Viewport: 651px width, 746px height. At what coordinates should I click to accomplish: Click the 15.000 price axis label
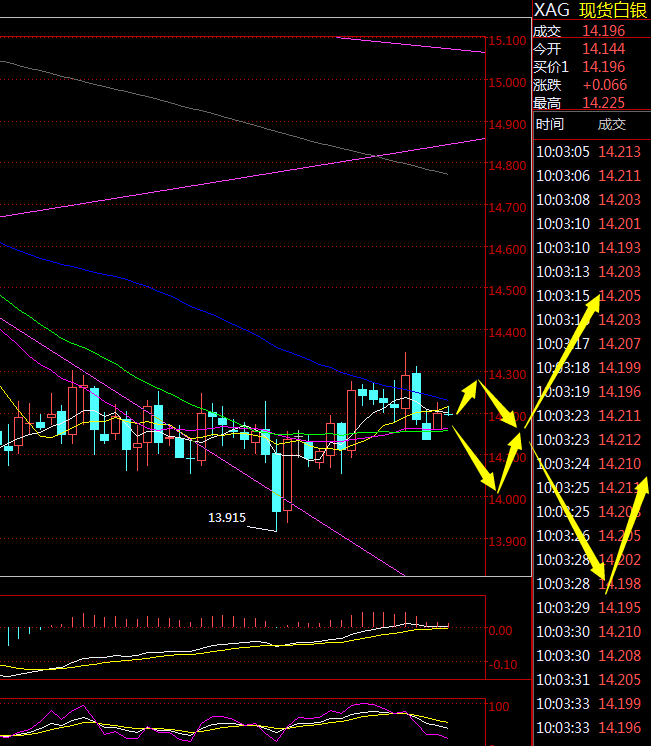coord(507,83)
